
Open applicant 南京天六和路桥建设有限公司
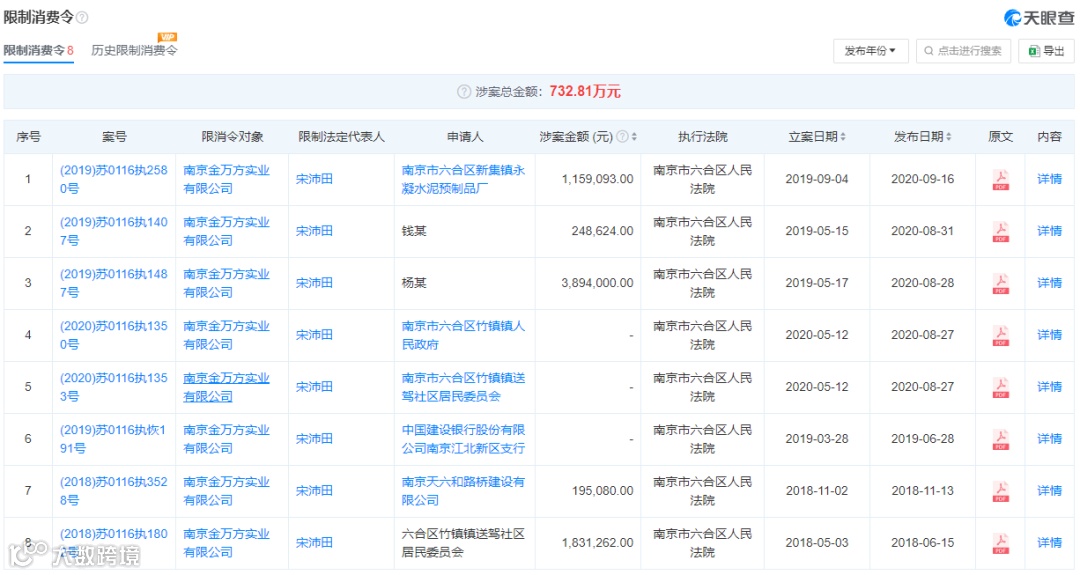tap(464, 491)
